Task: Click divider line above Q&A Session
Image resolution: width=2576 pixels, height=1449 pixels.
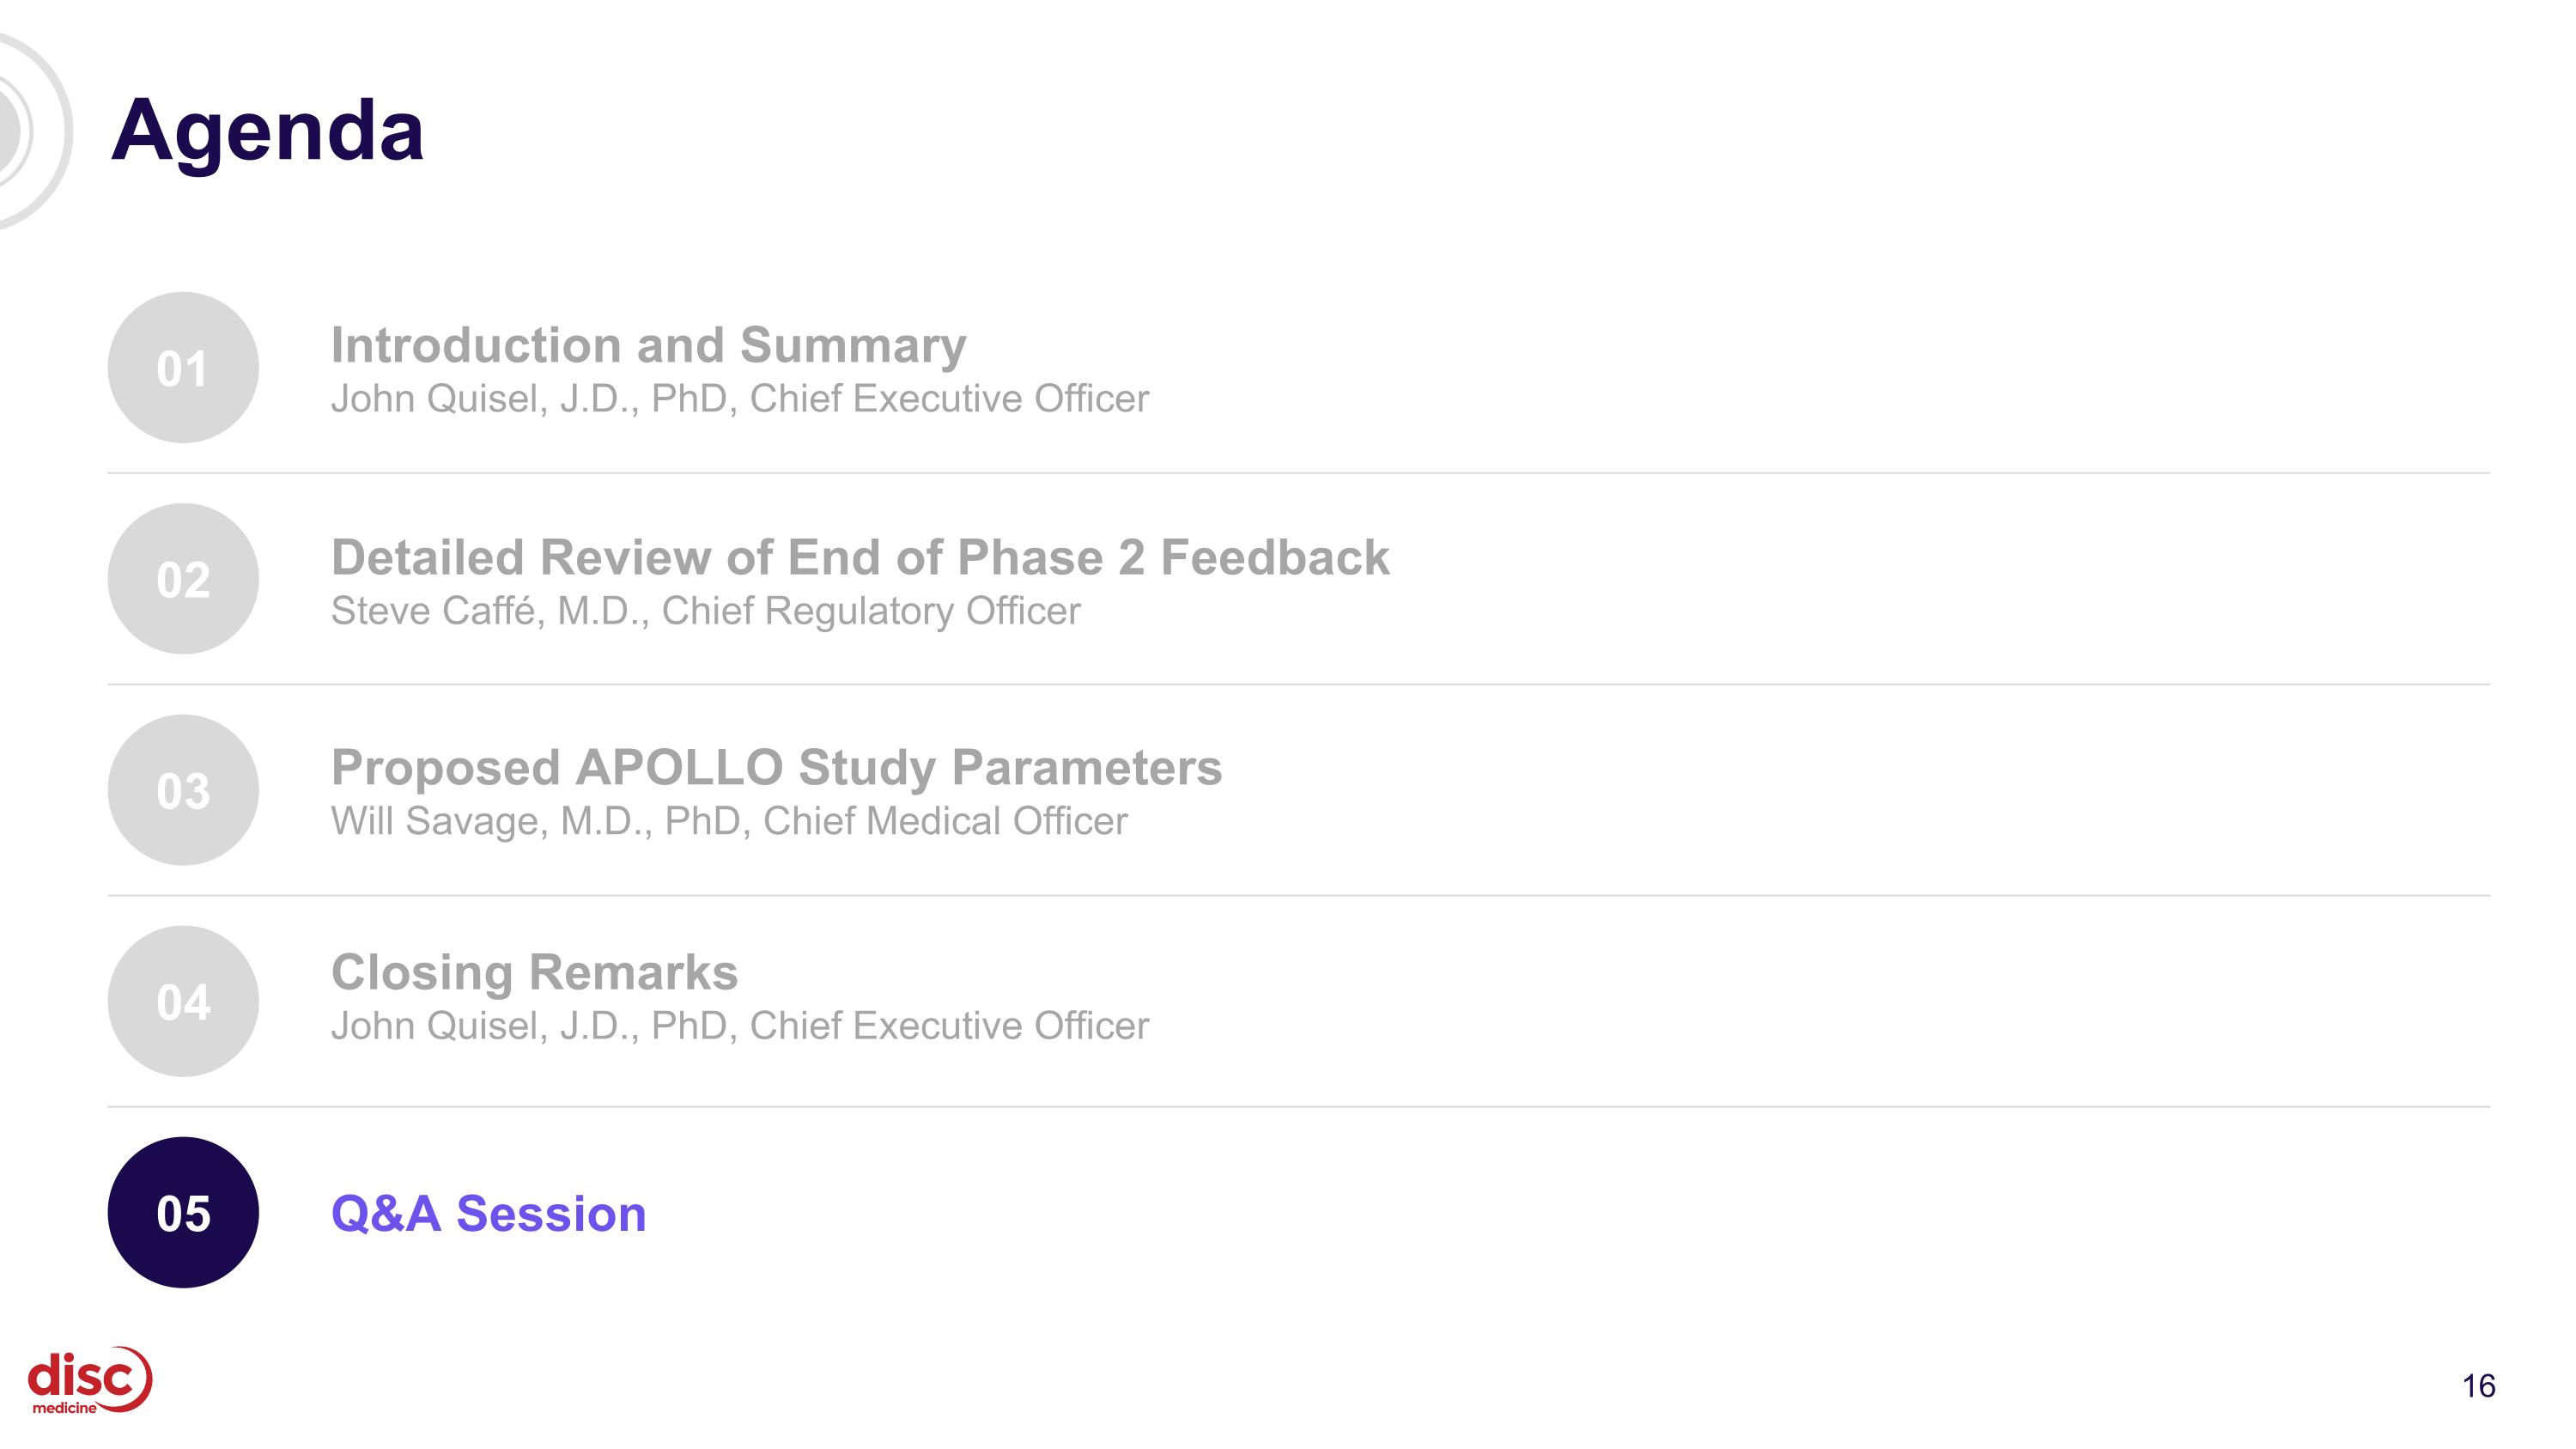Action: 1299,1107
